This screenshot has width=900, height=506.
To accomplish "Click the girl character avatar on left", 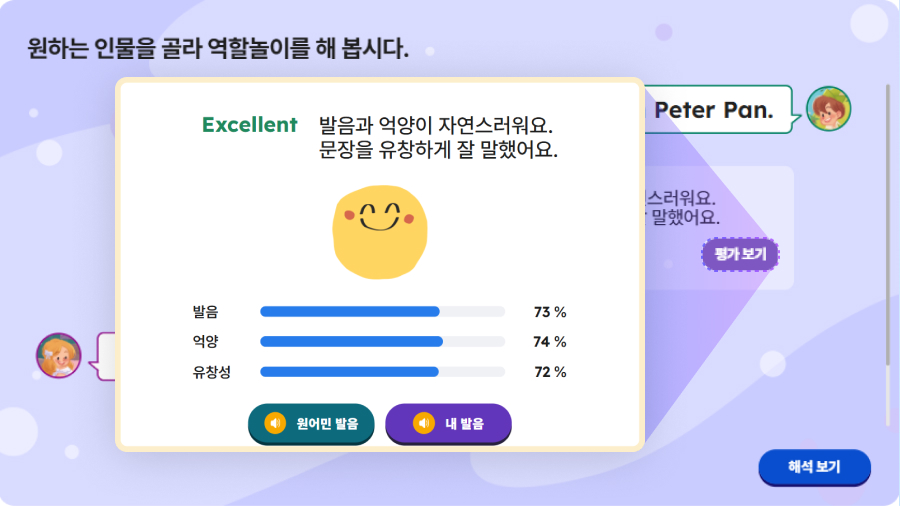I will [x=59, y=355].
